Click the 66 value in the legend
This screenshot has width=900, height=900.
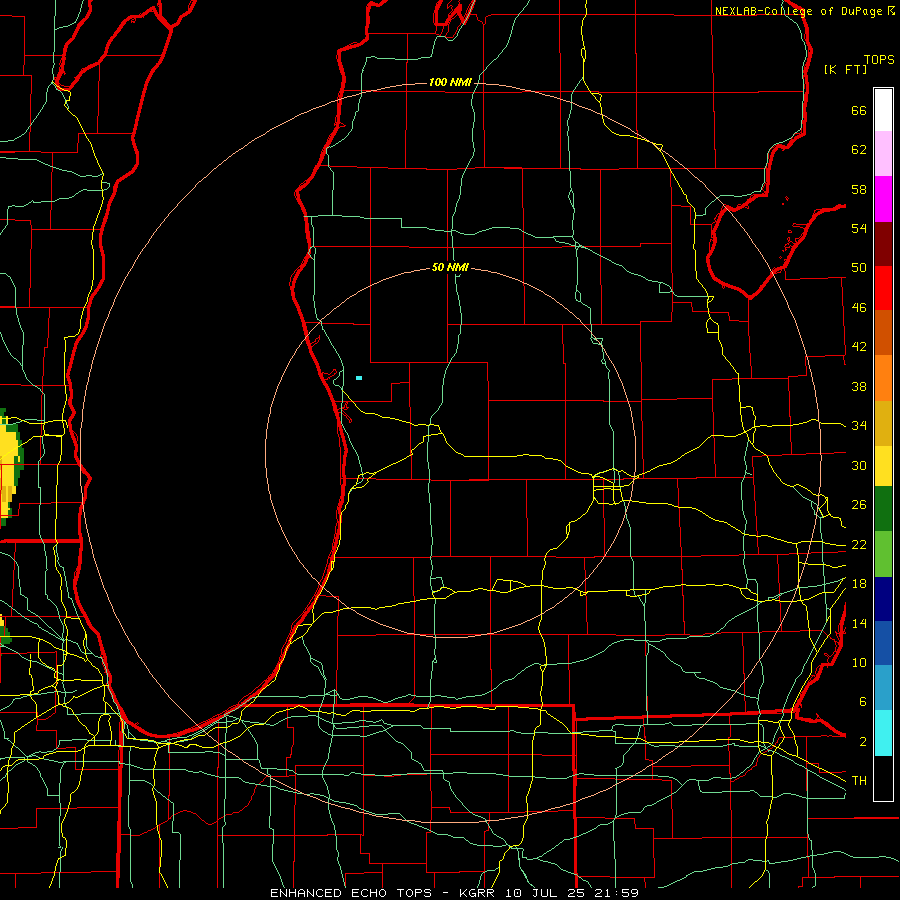coord(859,111)
